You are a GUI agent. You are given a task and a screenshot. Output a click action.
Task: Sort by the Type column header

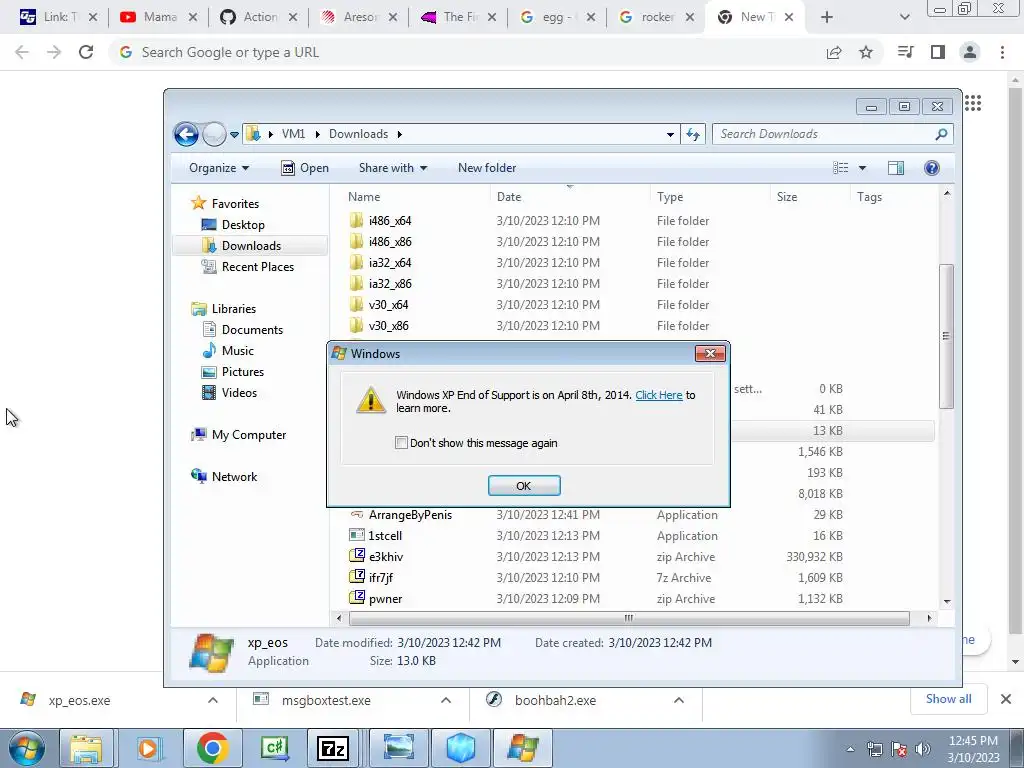(x=670, y=197)
